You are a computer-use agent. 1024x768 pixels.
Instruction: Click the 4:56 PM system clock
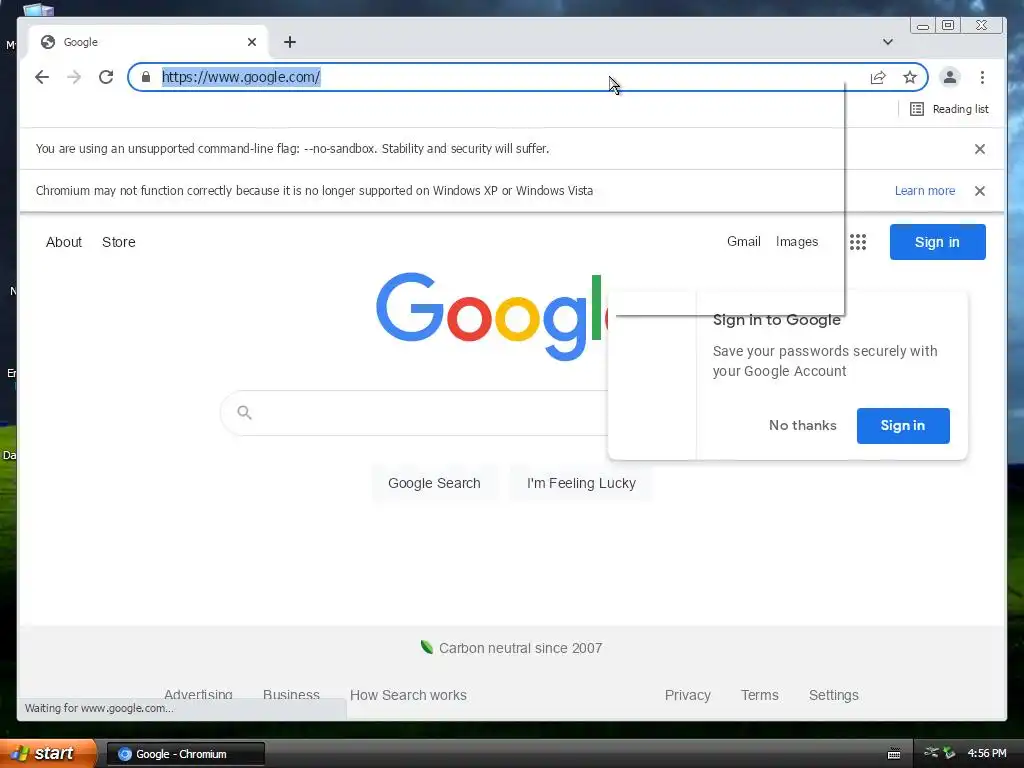pyautogui.click(x=987, y=754)
